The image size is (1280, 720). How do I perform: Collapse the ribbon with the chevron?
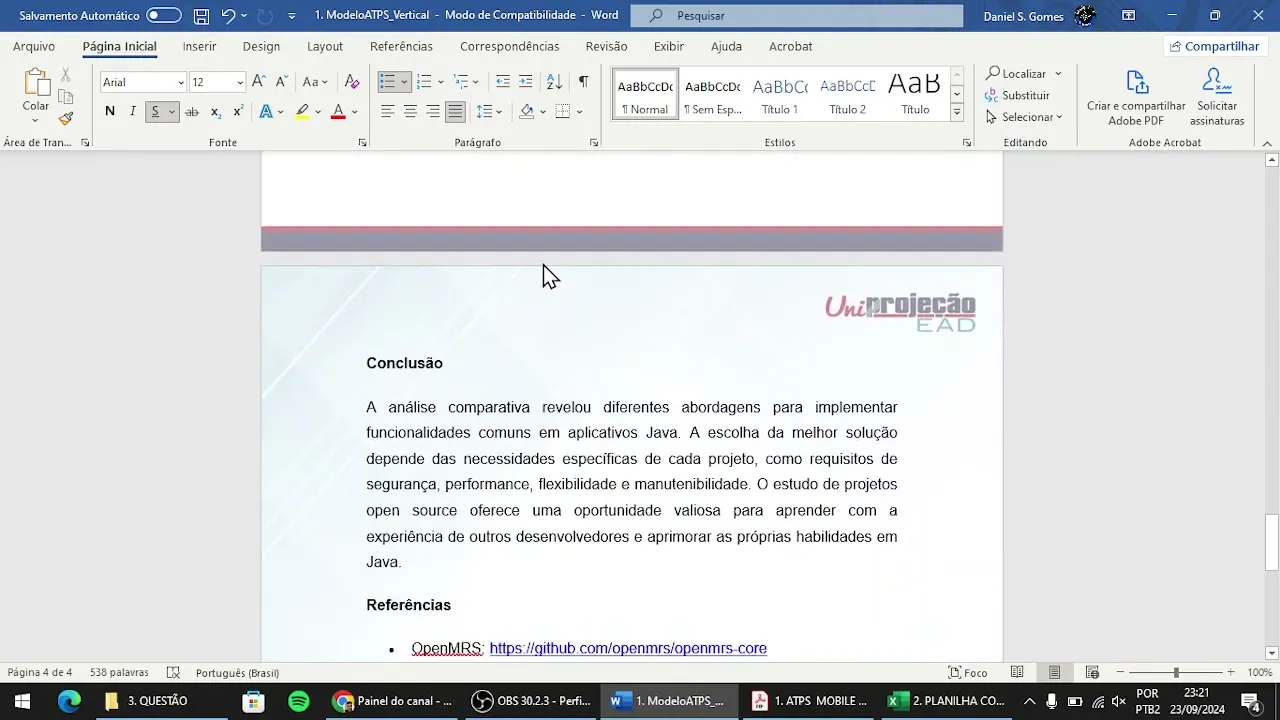click(1268, 143)
